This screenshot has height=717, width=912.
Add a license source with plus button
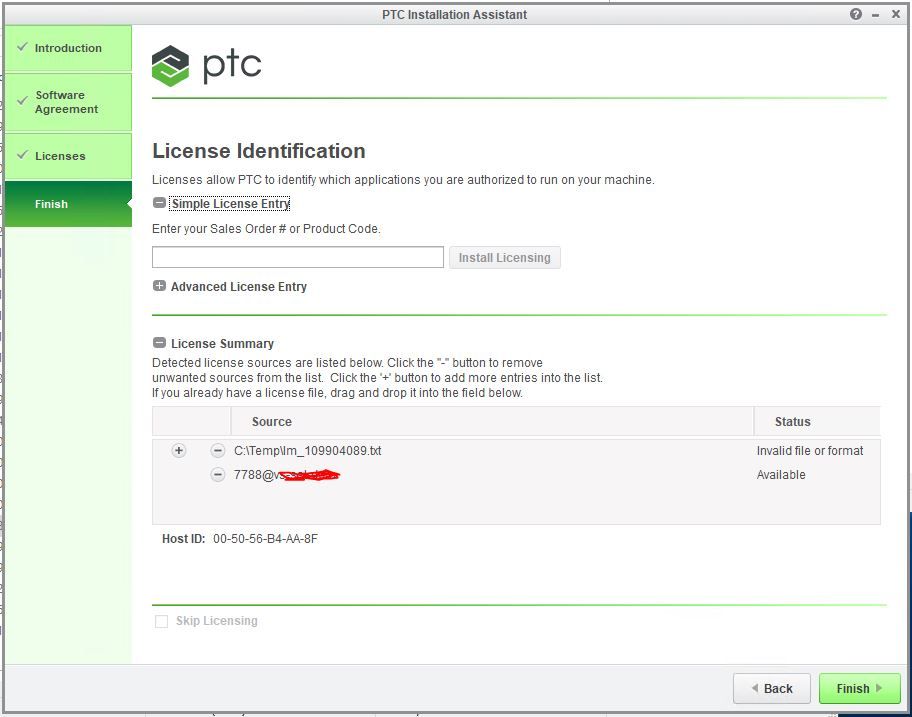coord(179,451)
